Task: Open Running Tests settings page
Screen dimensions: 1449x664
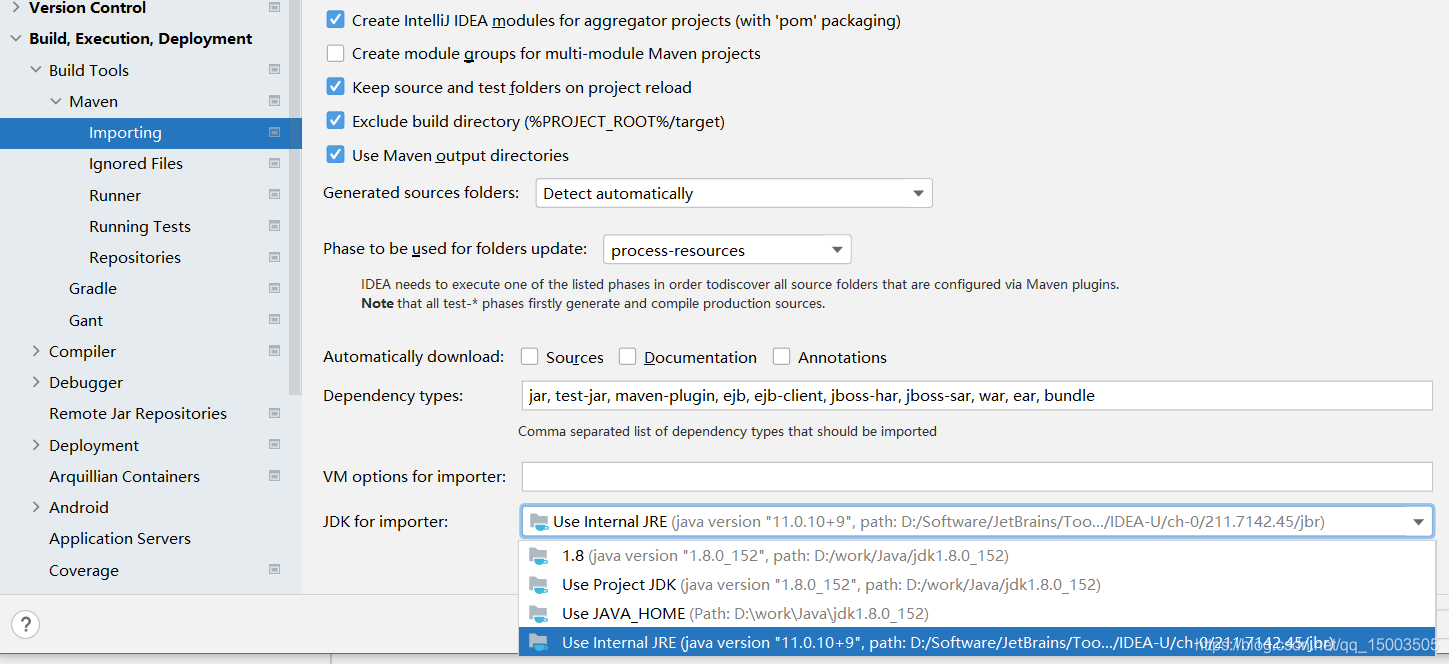Action: (140, 226)
